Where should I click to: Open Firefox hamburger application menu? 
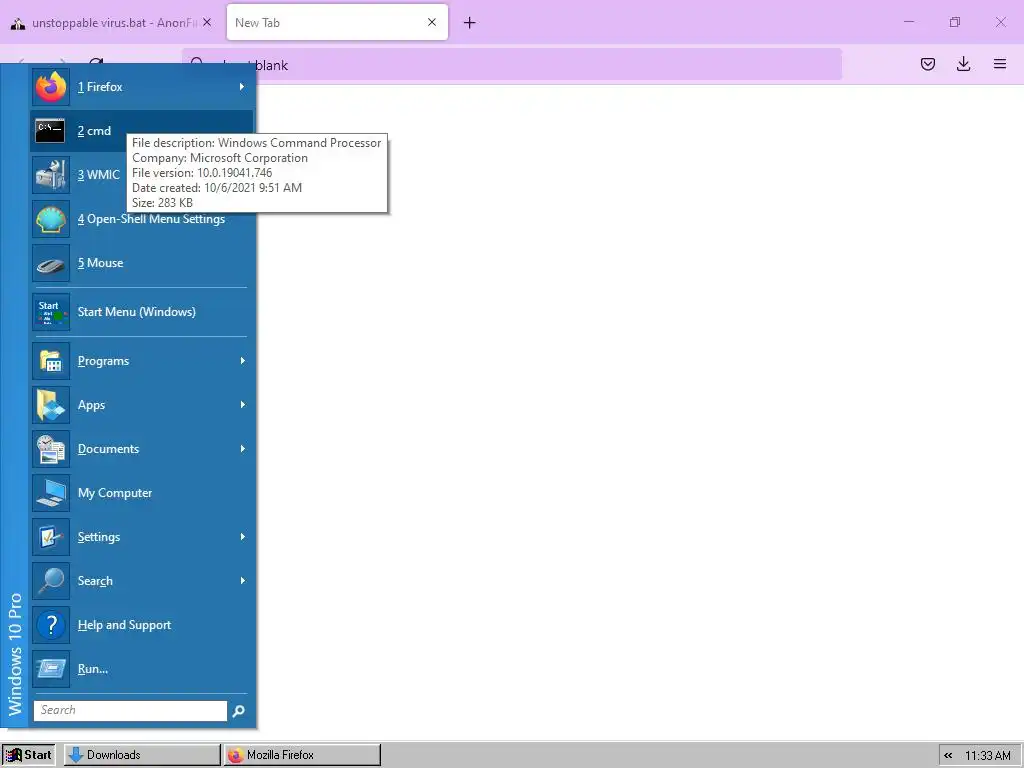1000,64
